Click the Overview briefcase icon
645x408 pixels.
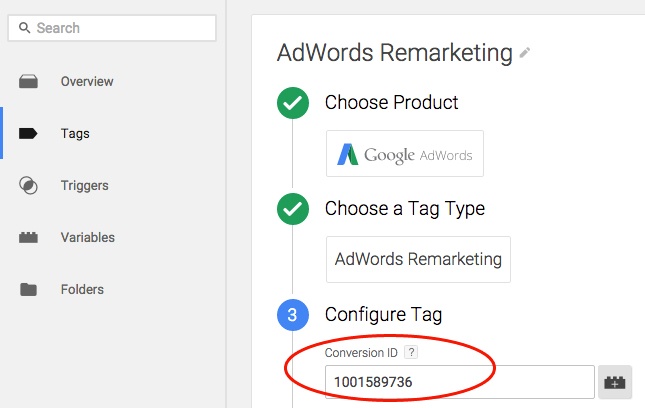click(29, 82)
